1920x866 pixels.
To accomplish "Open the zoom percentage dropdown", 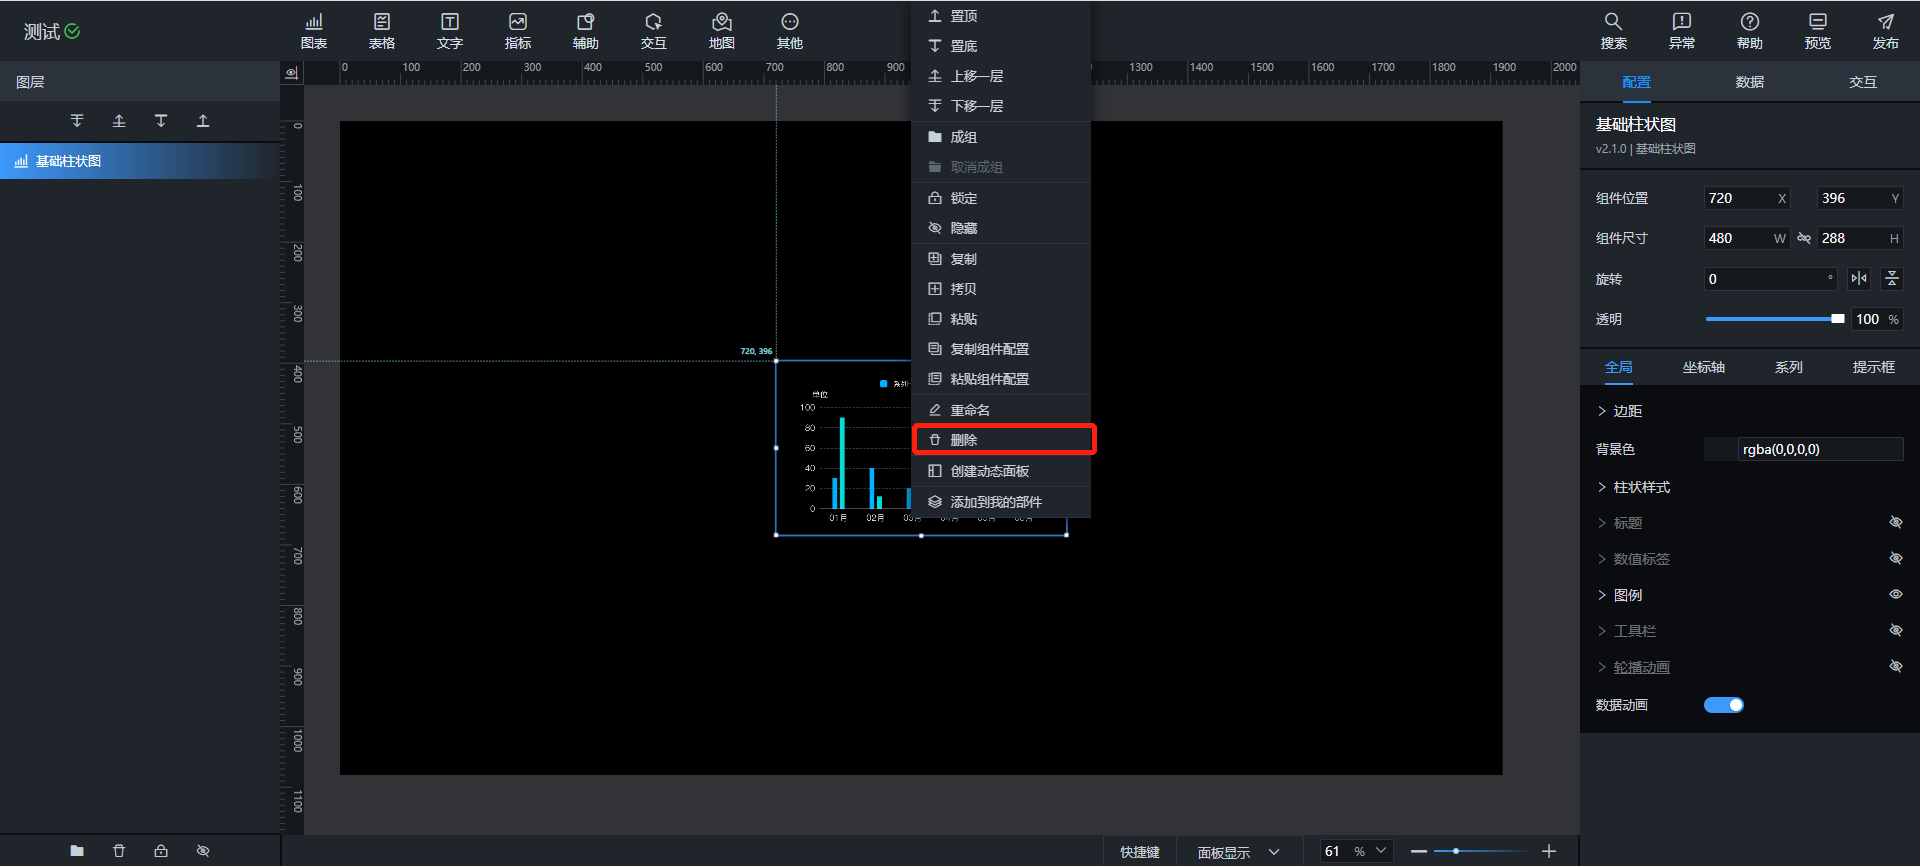I will (x=1381, y=851).
